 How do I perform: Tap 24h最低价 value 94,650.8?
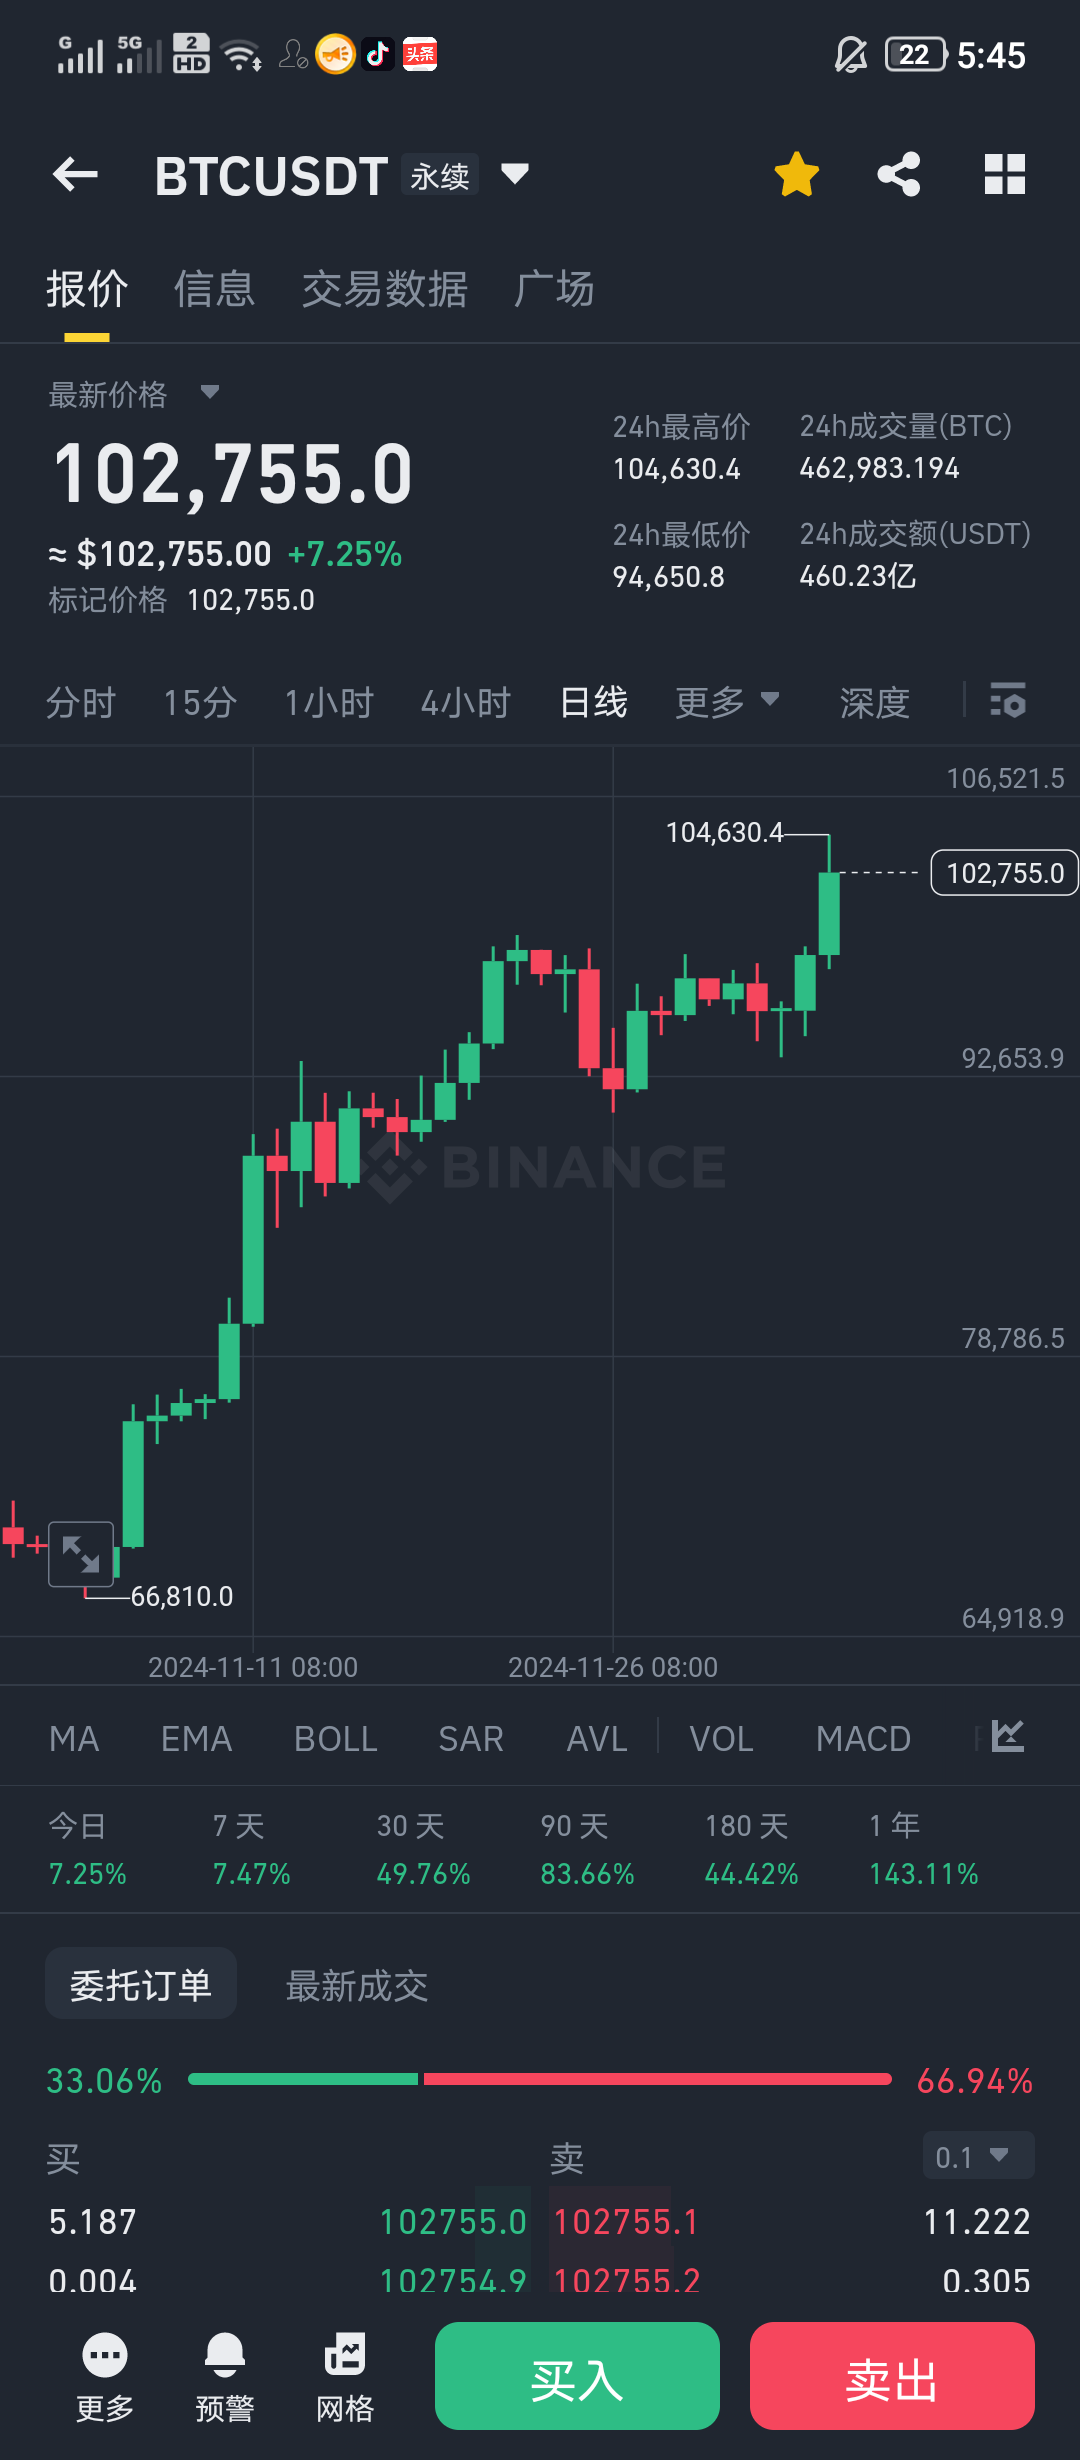coord(669,577)
